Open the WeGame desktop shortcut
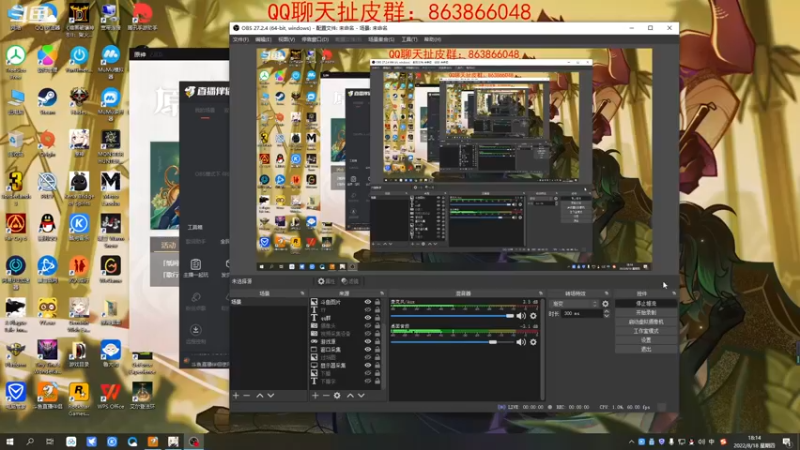 point(111,270)
